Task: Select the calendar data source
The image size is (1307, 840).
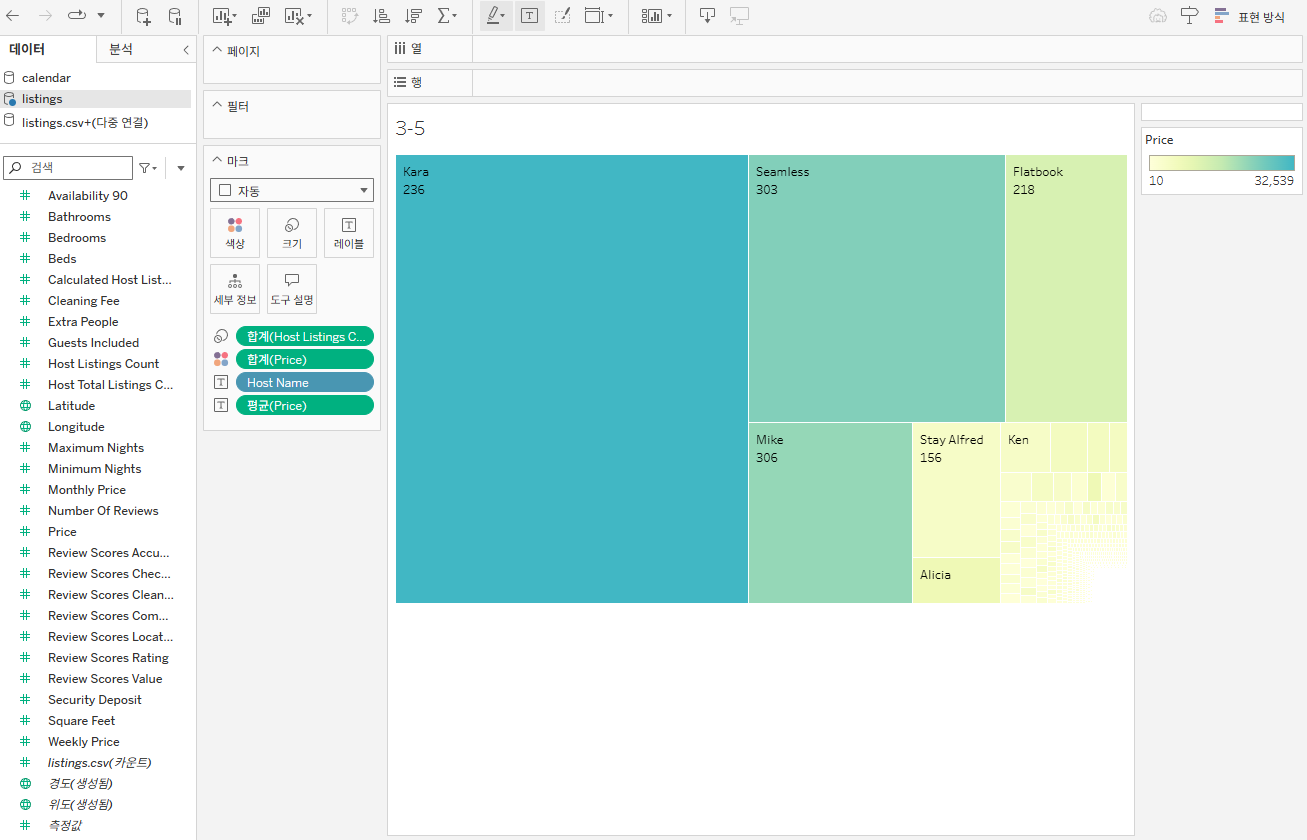Action: pos(46,77)
